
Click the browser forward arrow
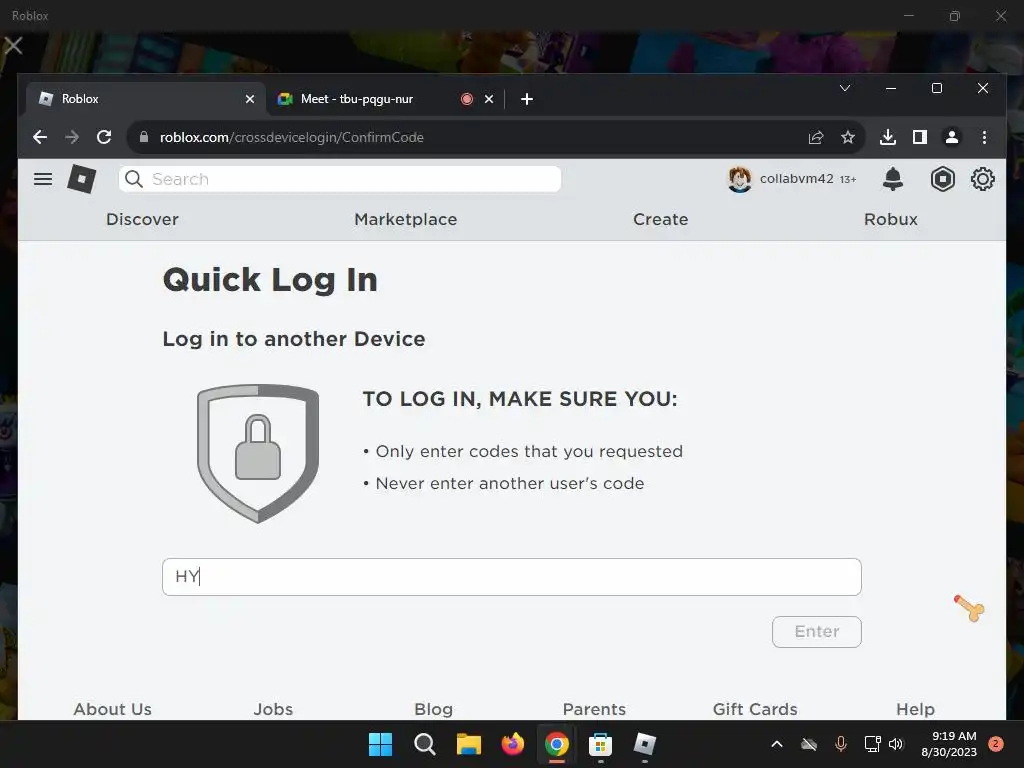(x=72, y=137)
